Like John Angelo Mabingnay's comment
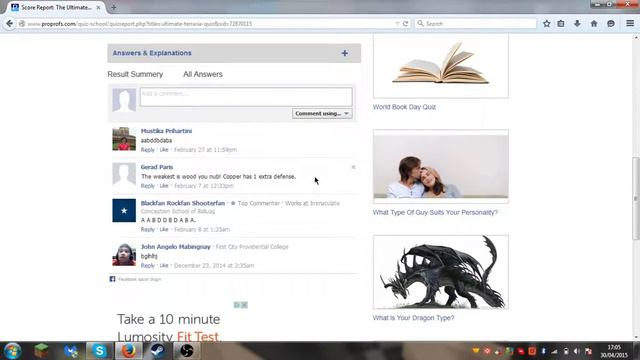This screenshot has height=360, width=640. click(164, 265)
